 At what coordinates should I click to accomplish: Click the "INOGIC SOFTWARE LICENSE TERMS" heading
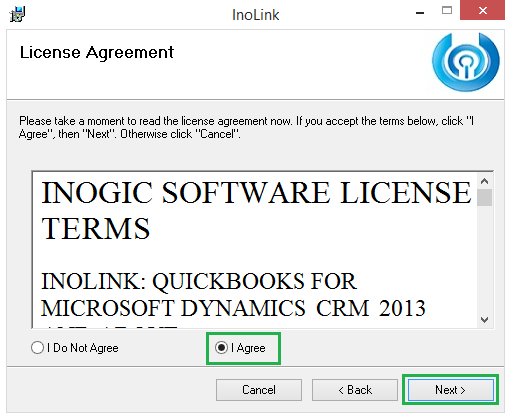256,211
